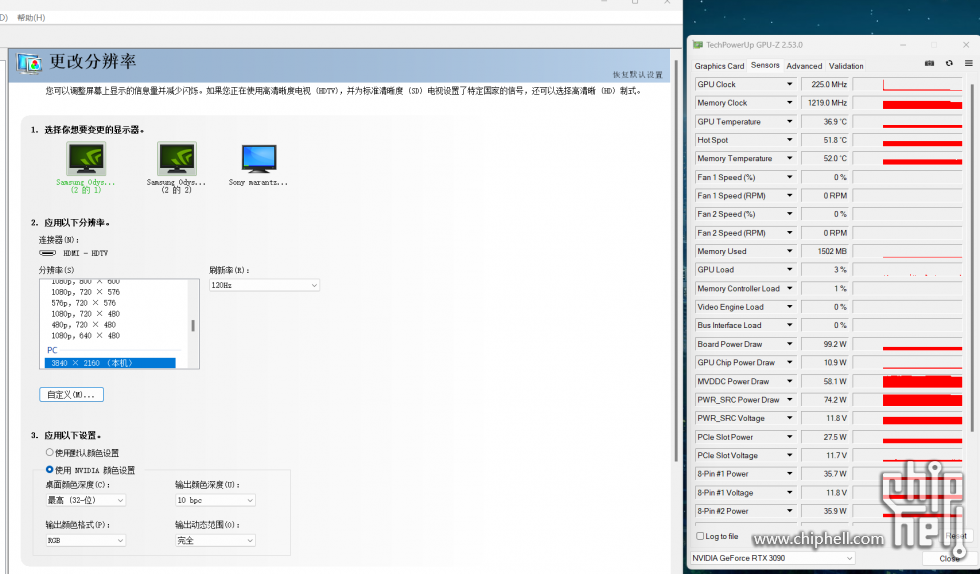Open 输出动态范围 完全 dropdown
980x574 pixels.
[215, 540]
